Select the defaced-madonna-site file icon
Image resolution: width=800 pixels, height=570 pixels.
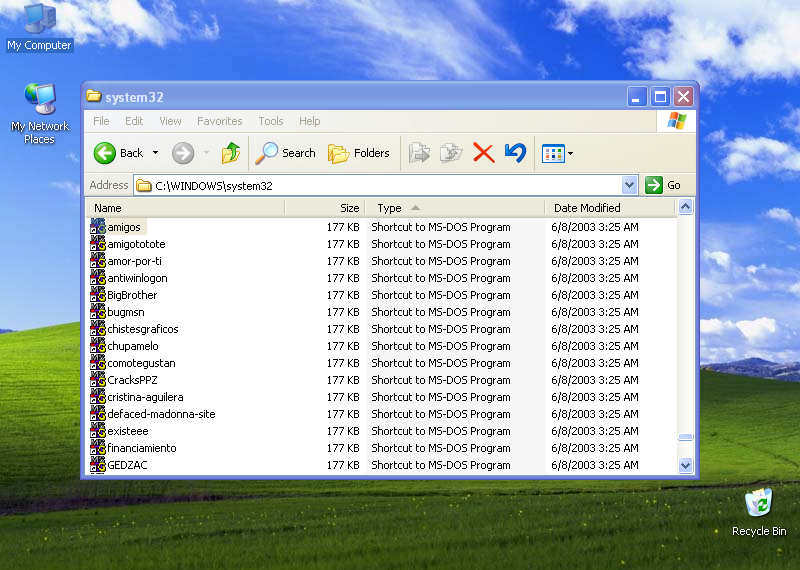pos(98,413)
